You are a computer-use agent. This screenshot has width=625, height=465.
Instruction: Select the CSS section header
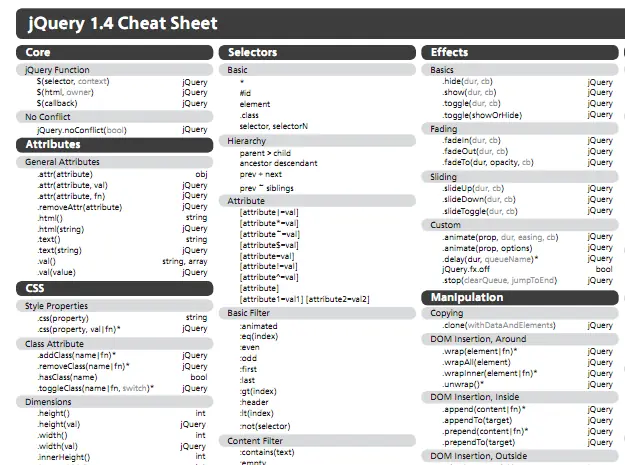point(114,288)
